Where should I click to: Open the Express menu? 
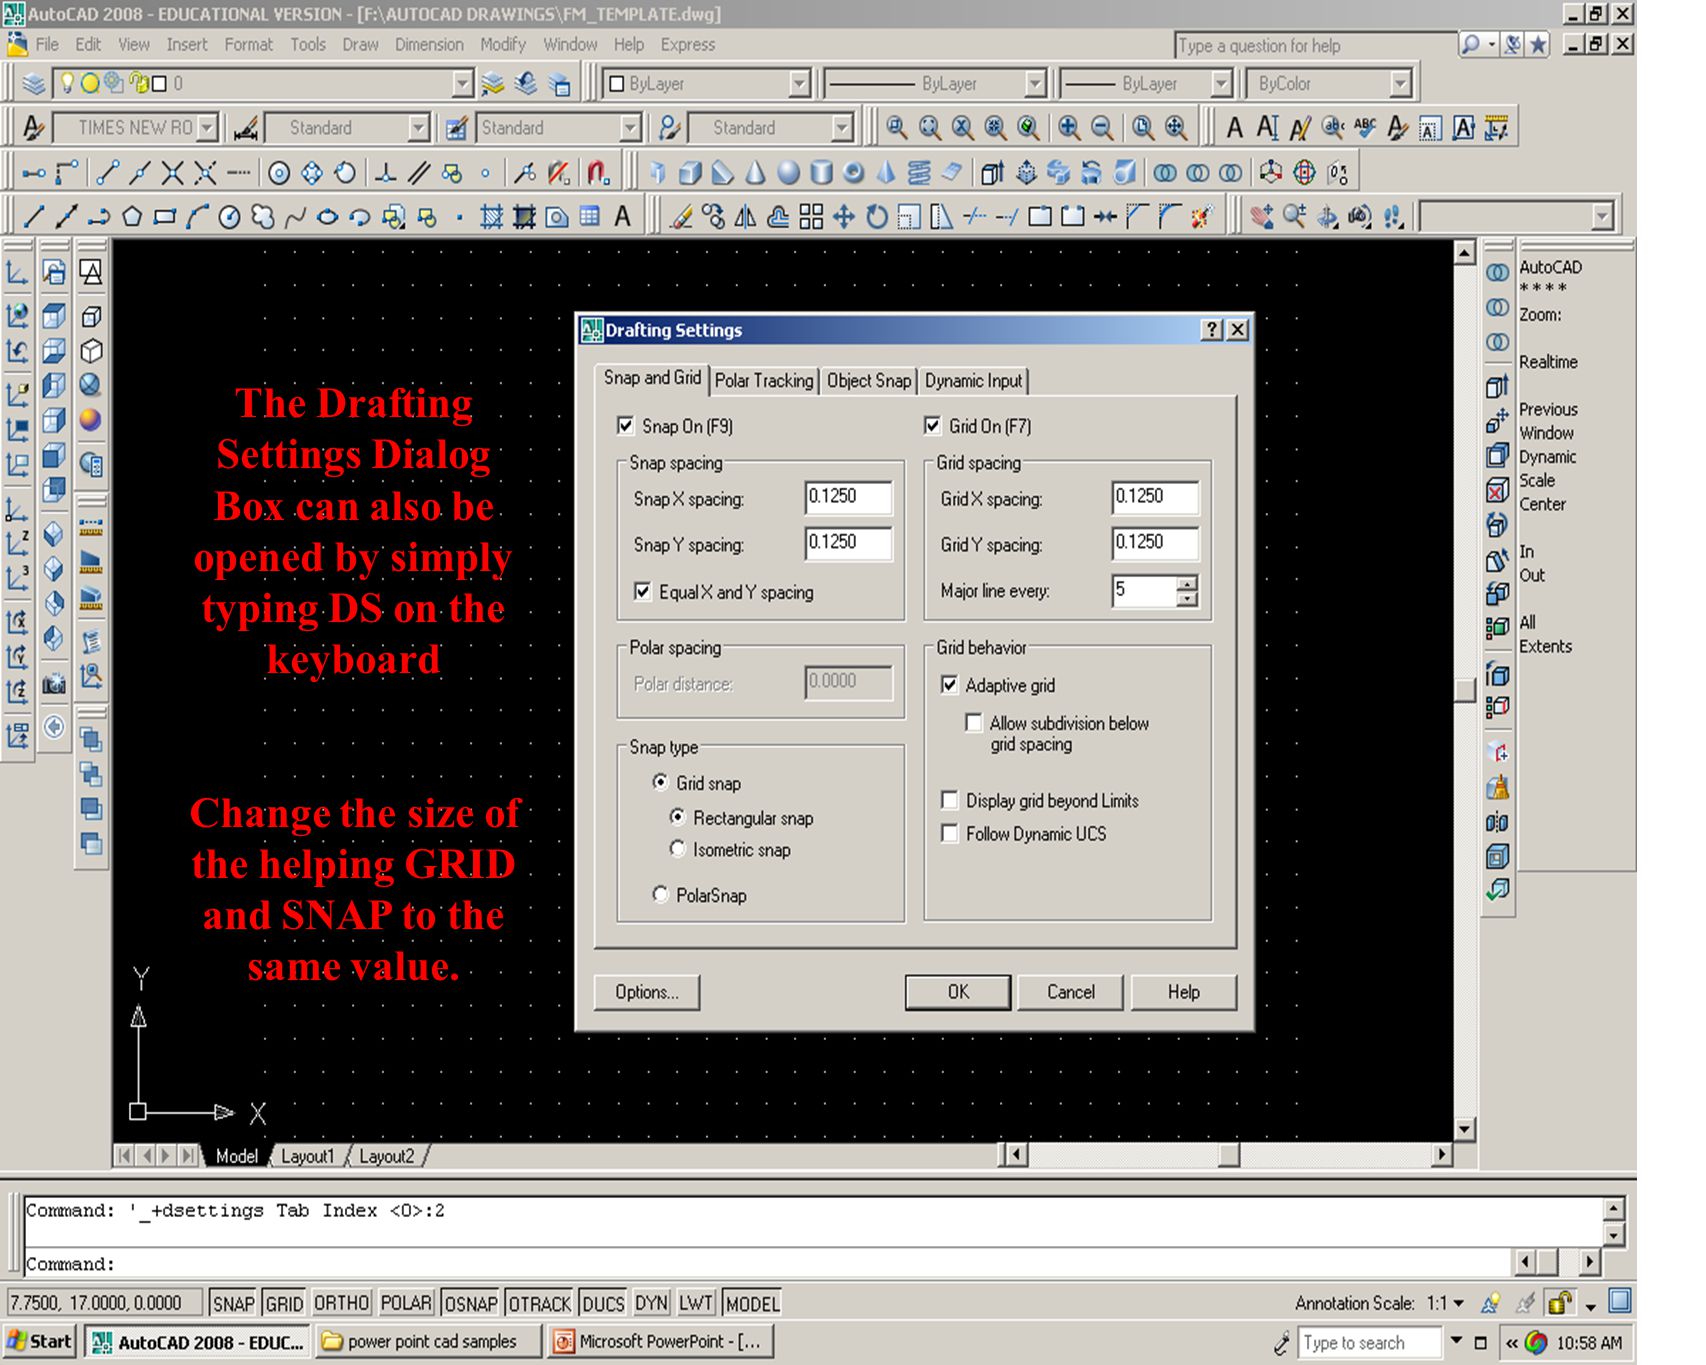688,45
